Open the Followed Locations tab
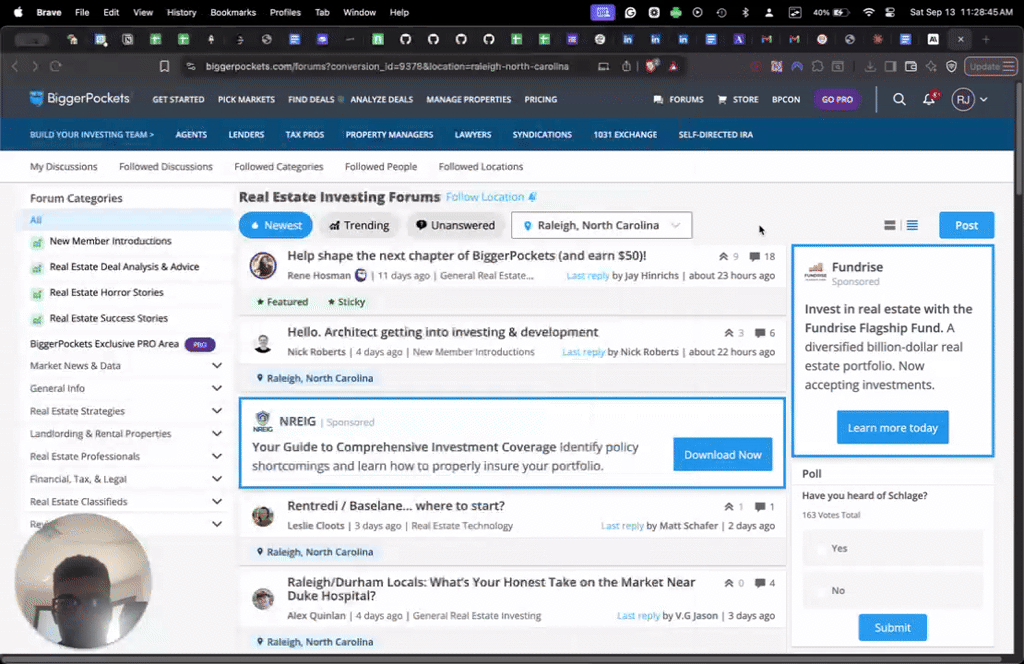This screenshot has width=1024, height=664. [x=481, y=166]
